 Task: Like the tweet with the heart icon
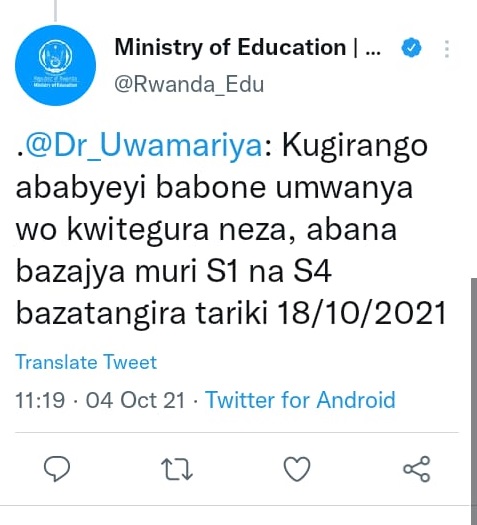point(297,469)
